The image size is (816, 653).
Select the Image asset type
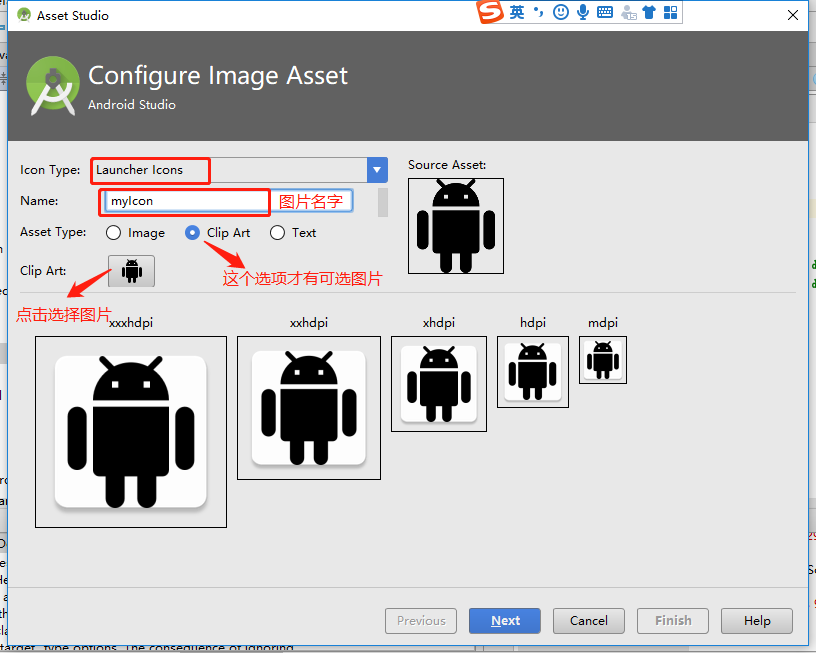pos(114,232)
